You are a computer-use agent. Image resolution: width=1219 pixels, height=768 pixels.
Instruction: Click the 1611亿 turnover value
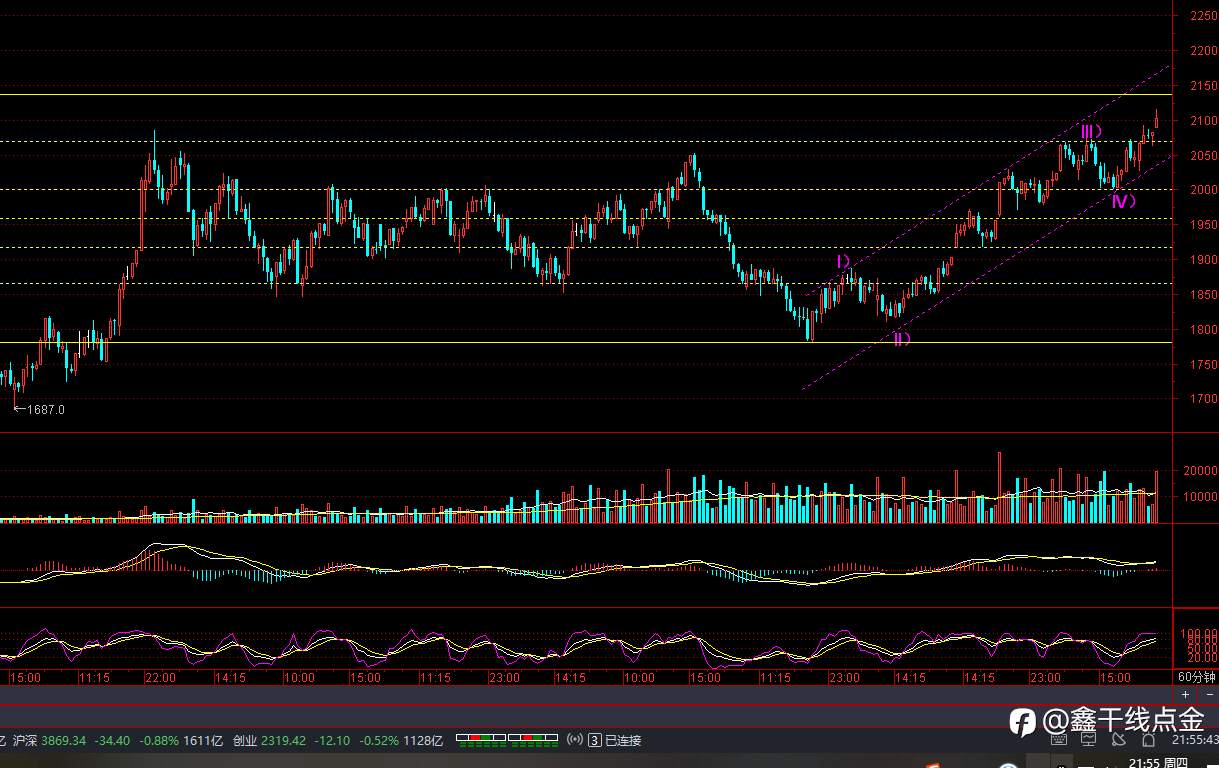204,741
